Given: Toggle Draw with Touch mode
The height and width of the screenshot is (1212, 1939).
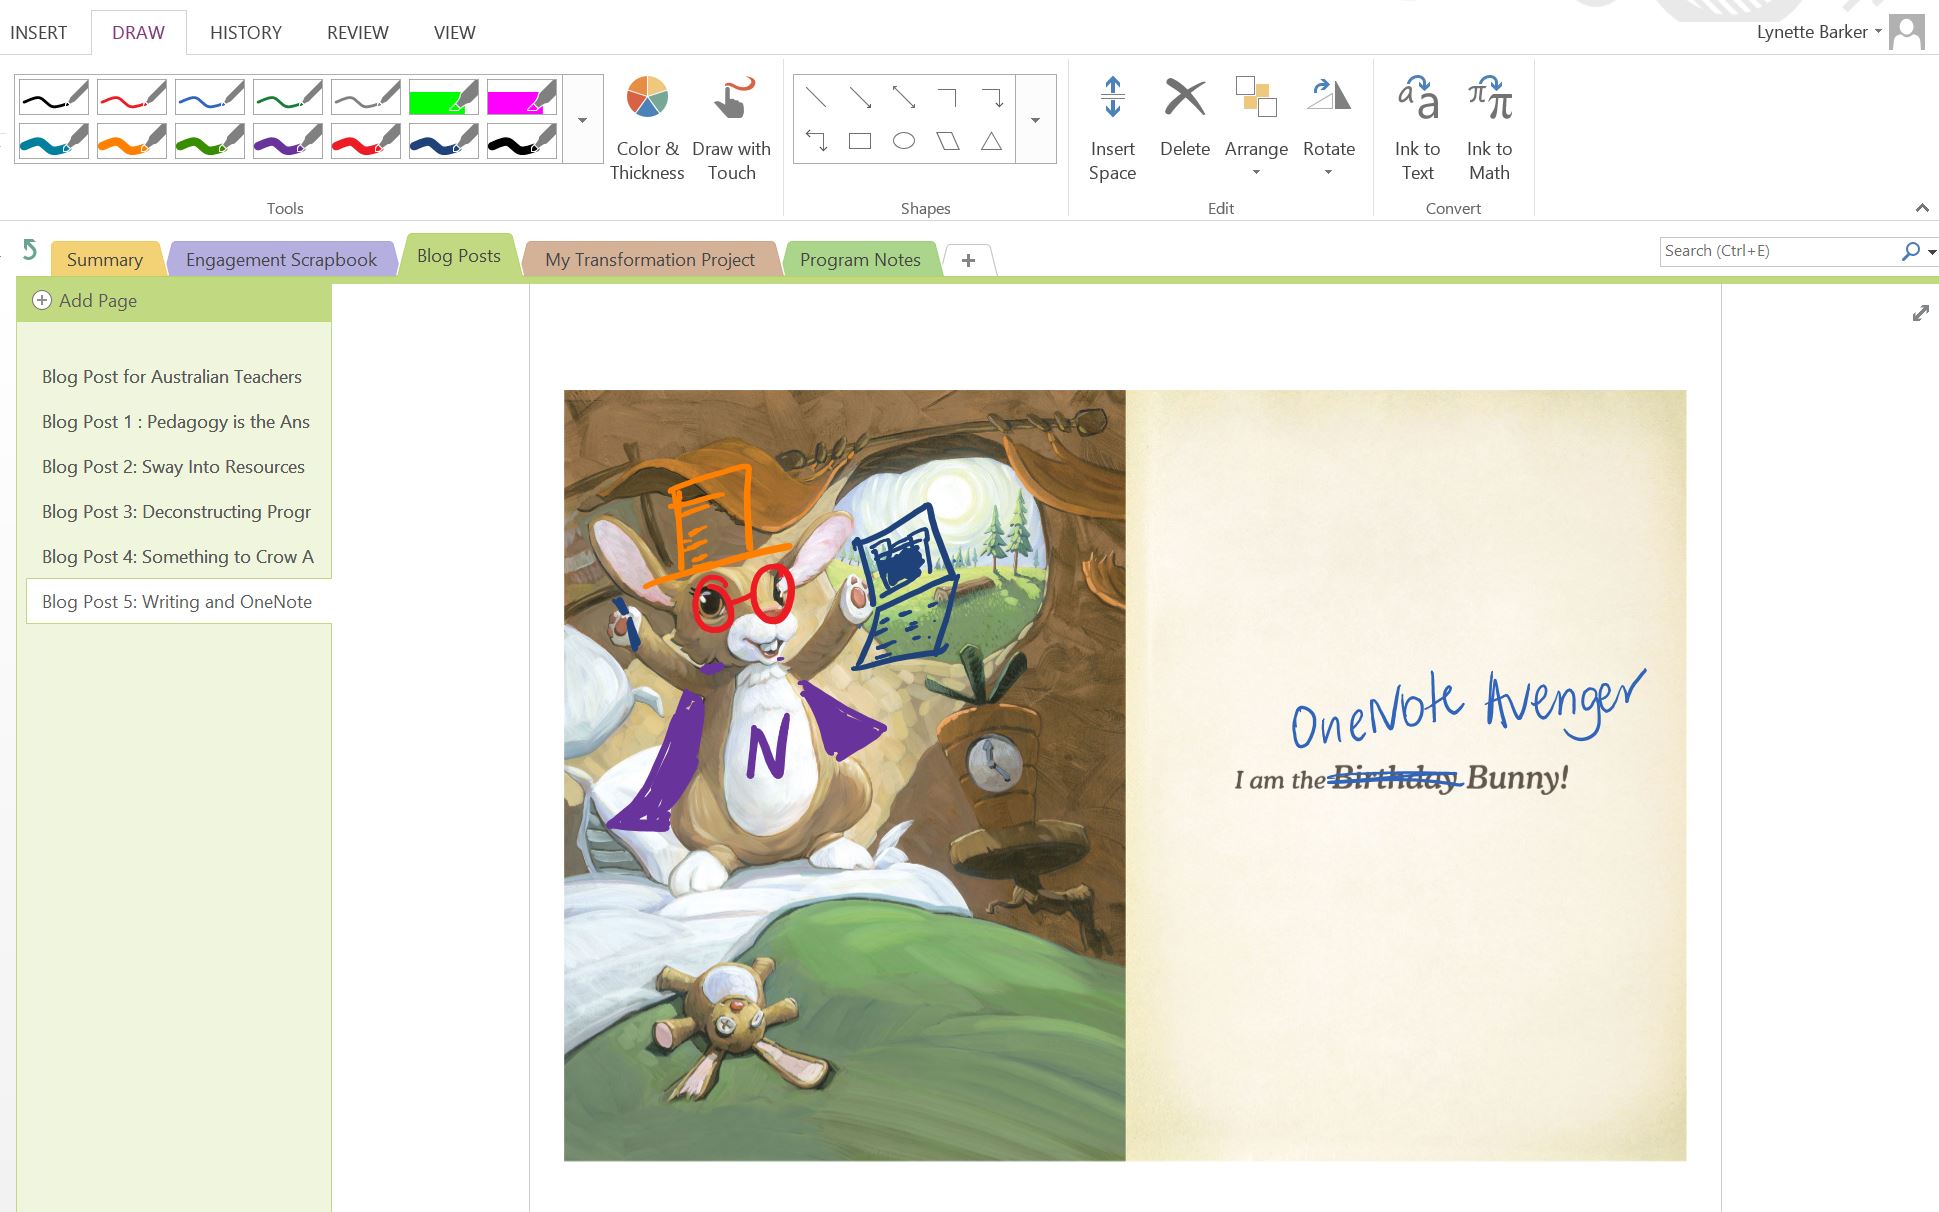Looking at the screenshot, I should [731, 128].
